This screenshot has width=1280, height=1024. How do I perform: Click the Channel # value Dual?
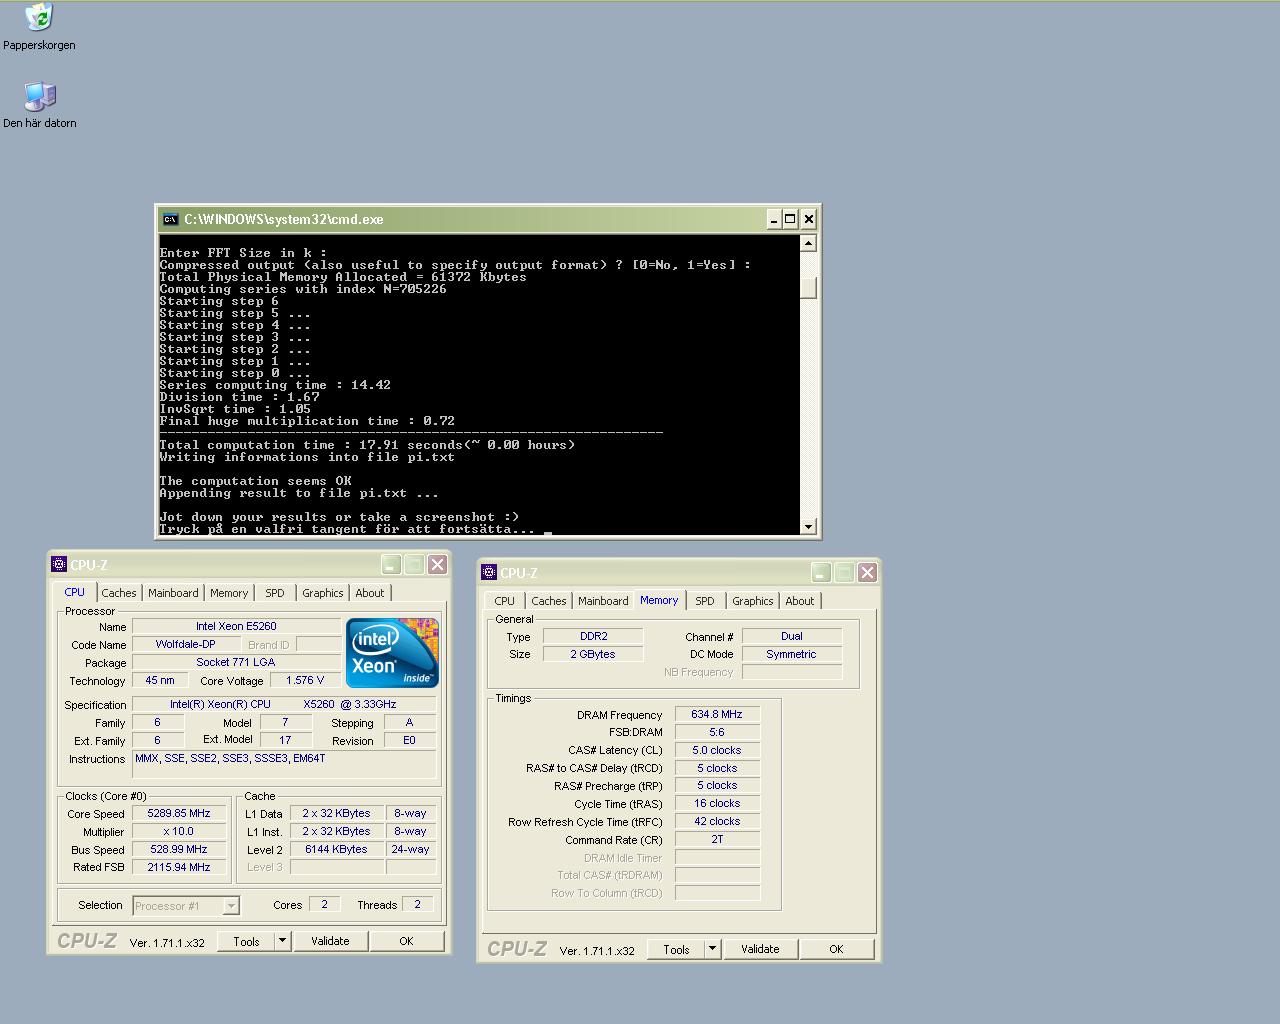click(x=791, y=637)
